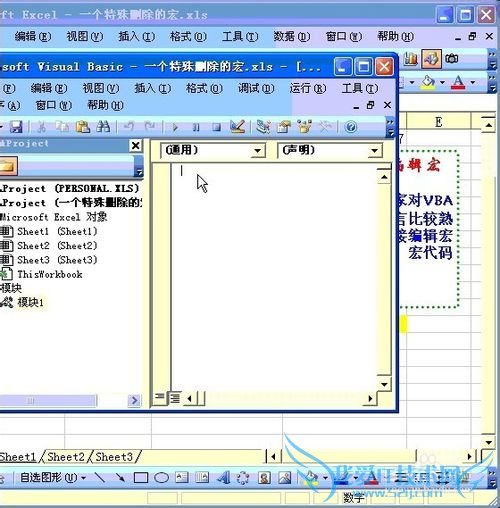Viewport: 500px width, 508px height.
Task: Redo using the VBA Redo arrow
Action: (x=150, y=127)
